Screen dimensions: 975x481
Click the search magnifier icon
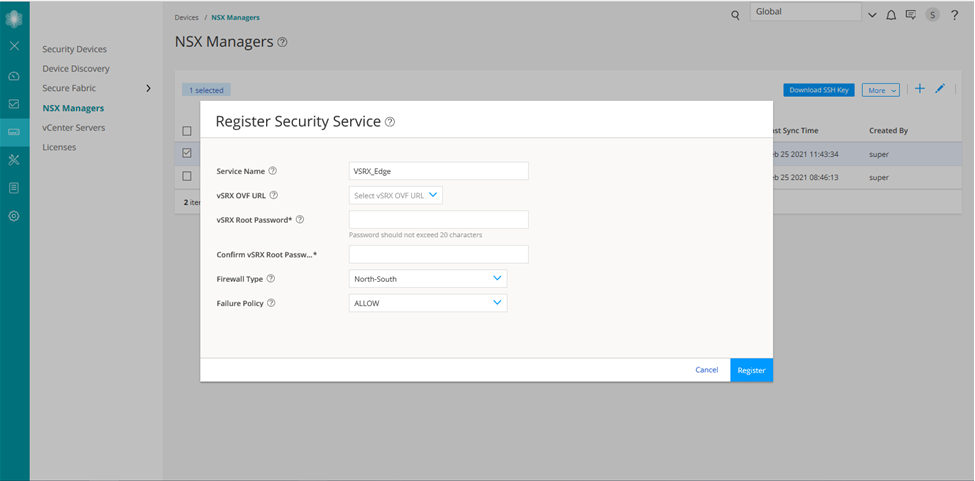[735, 15]
